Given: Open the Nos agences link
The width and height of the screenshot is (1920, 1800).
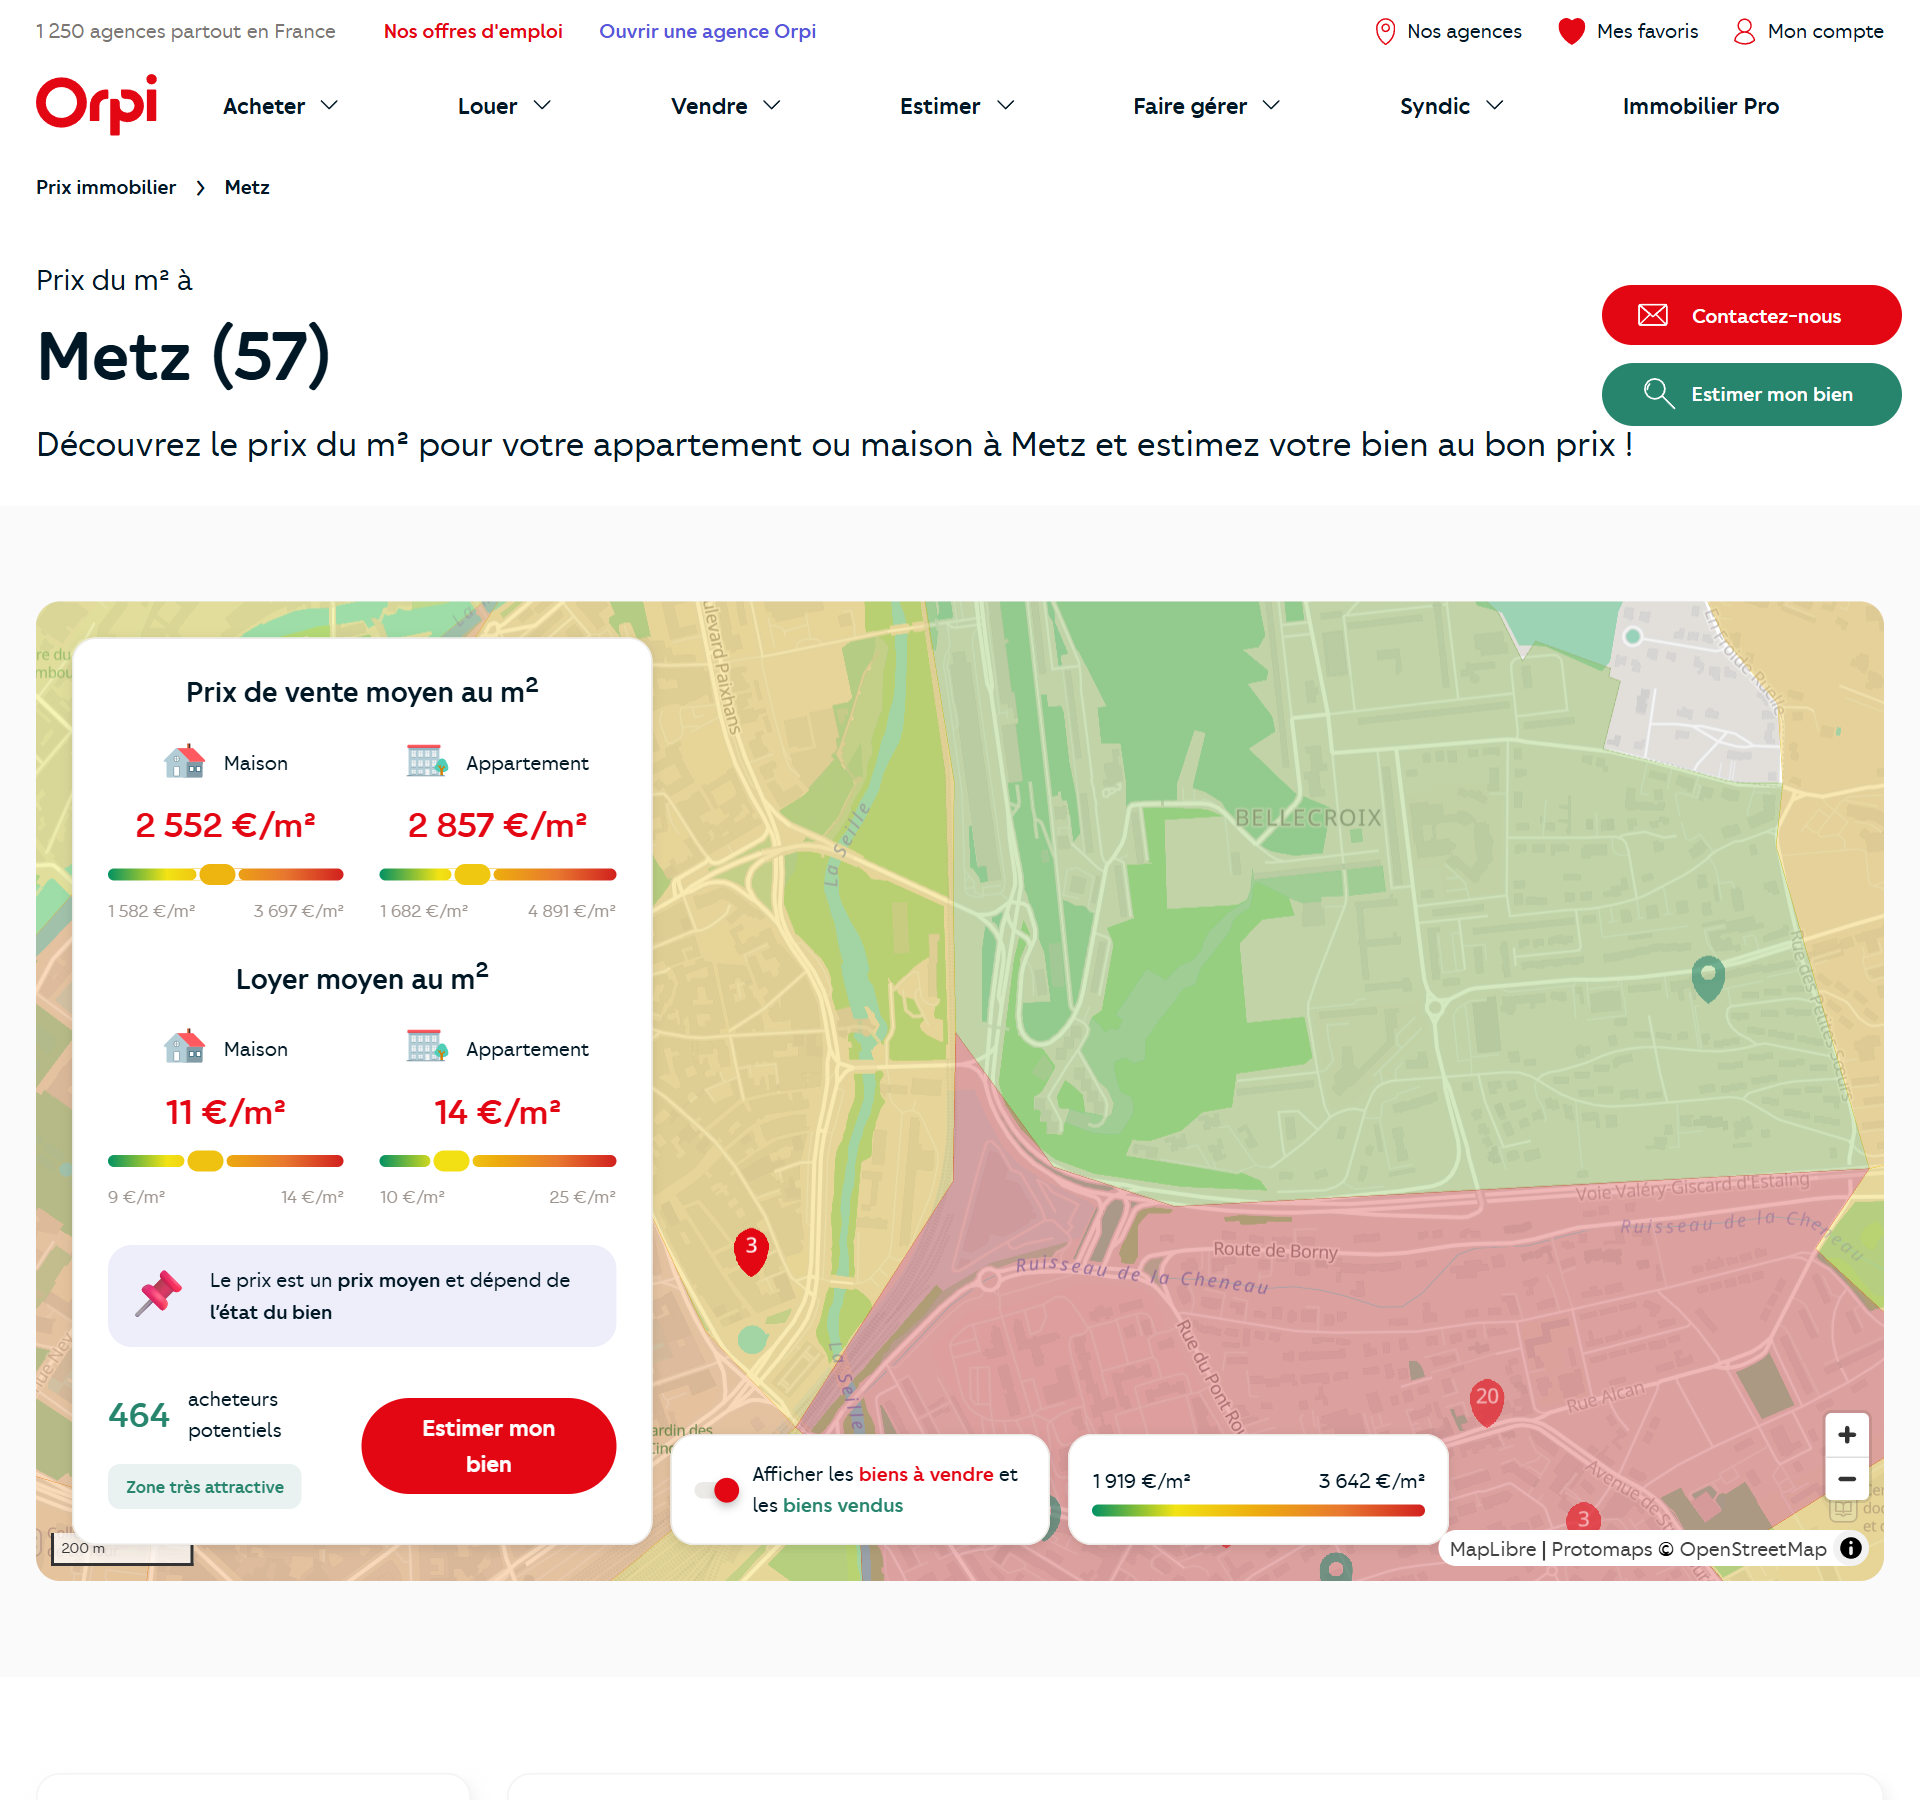Looking at the screenshot, I should [1449, 31].
